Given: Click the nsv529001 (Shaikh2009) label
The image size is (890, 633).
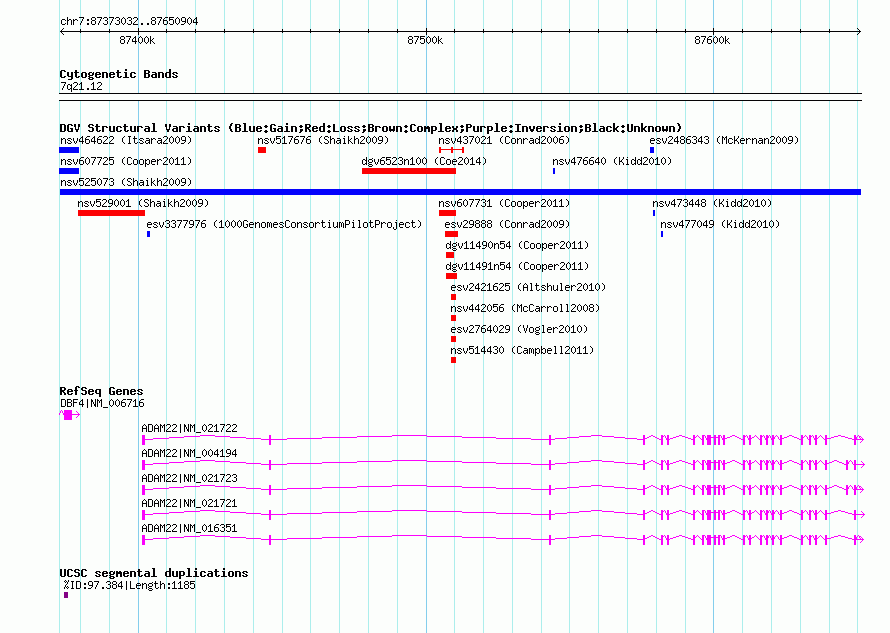Looking at the screenshot, I should point(143,203).
